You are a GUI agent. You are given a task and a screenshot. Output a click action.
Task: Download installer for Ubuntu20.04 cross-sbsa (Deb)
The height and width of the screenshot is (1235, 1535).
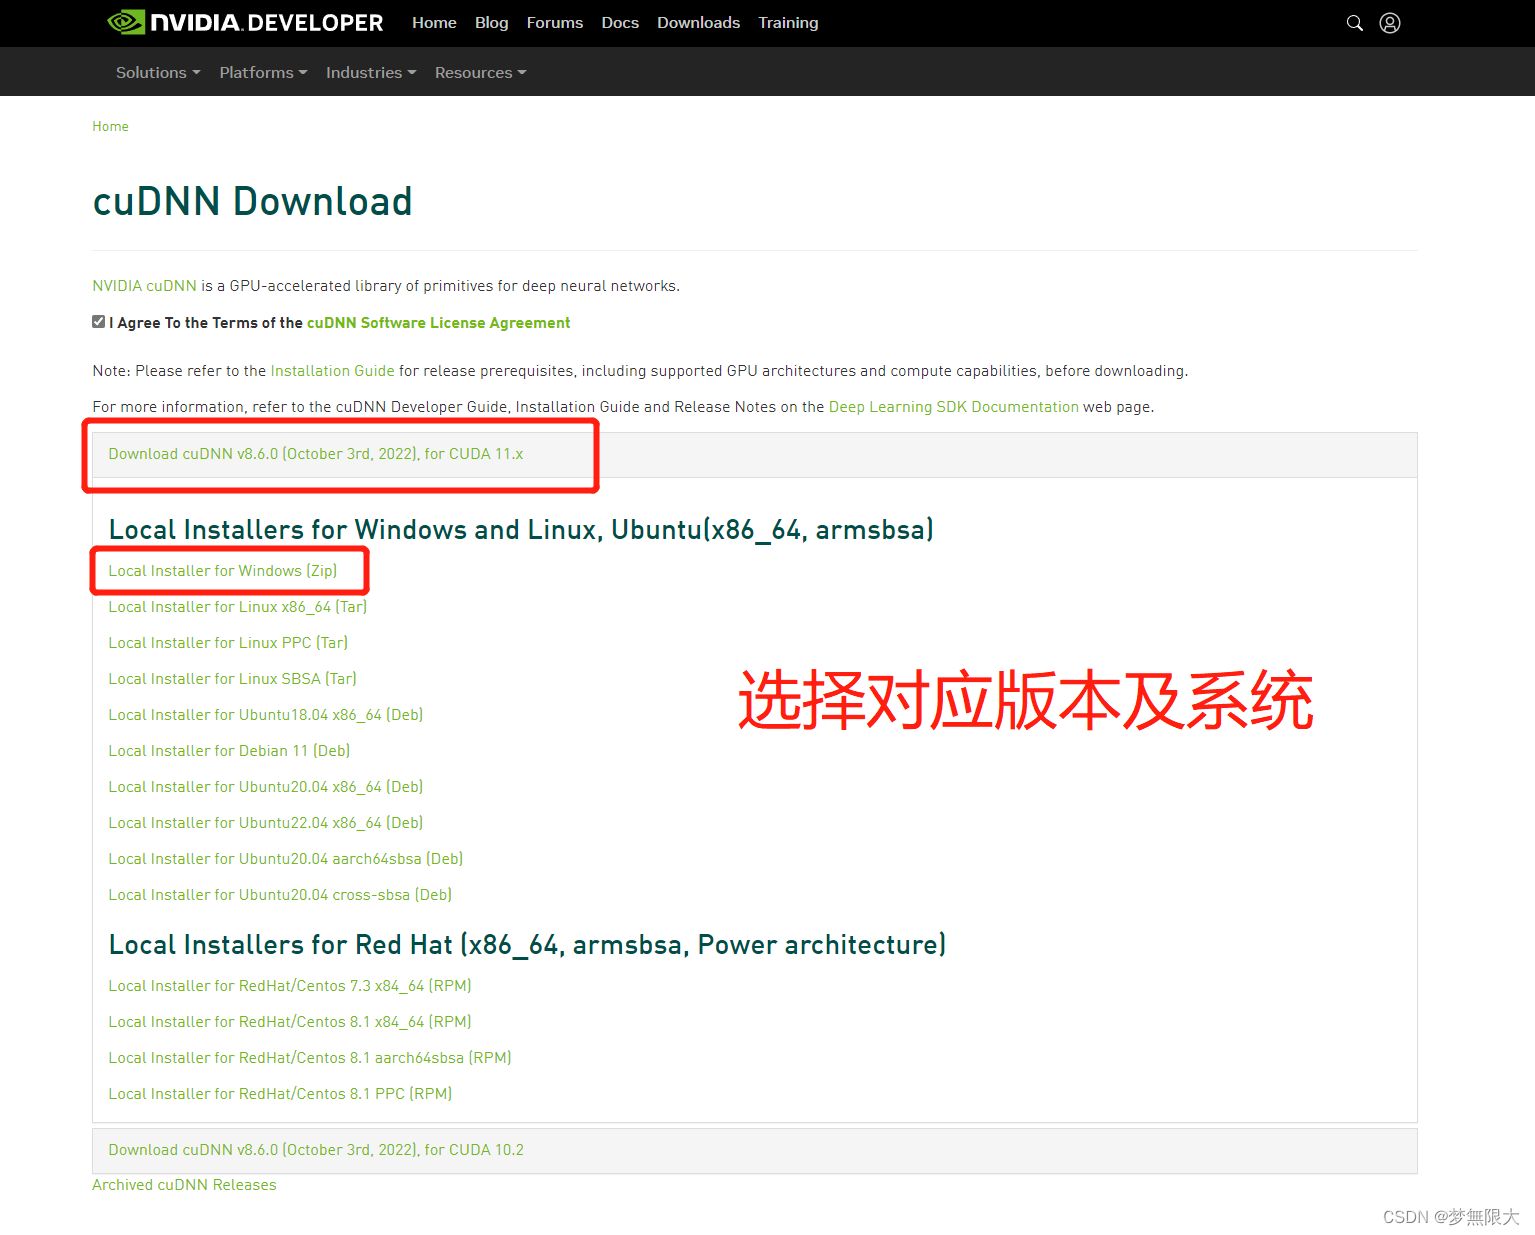[x=280, y=895]
